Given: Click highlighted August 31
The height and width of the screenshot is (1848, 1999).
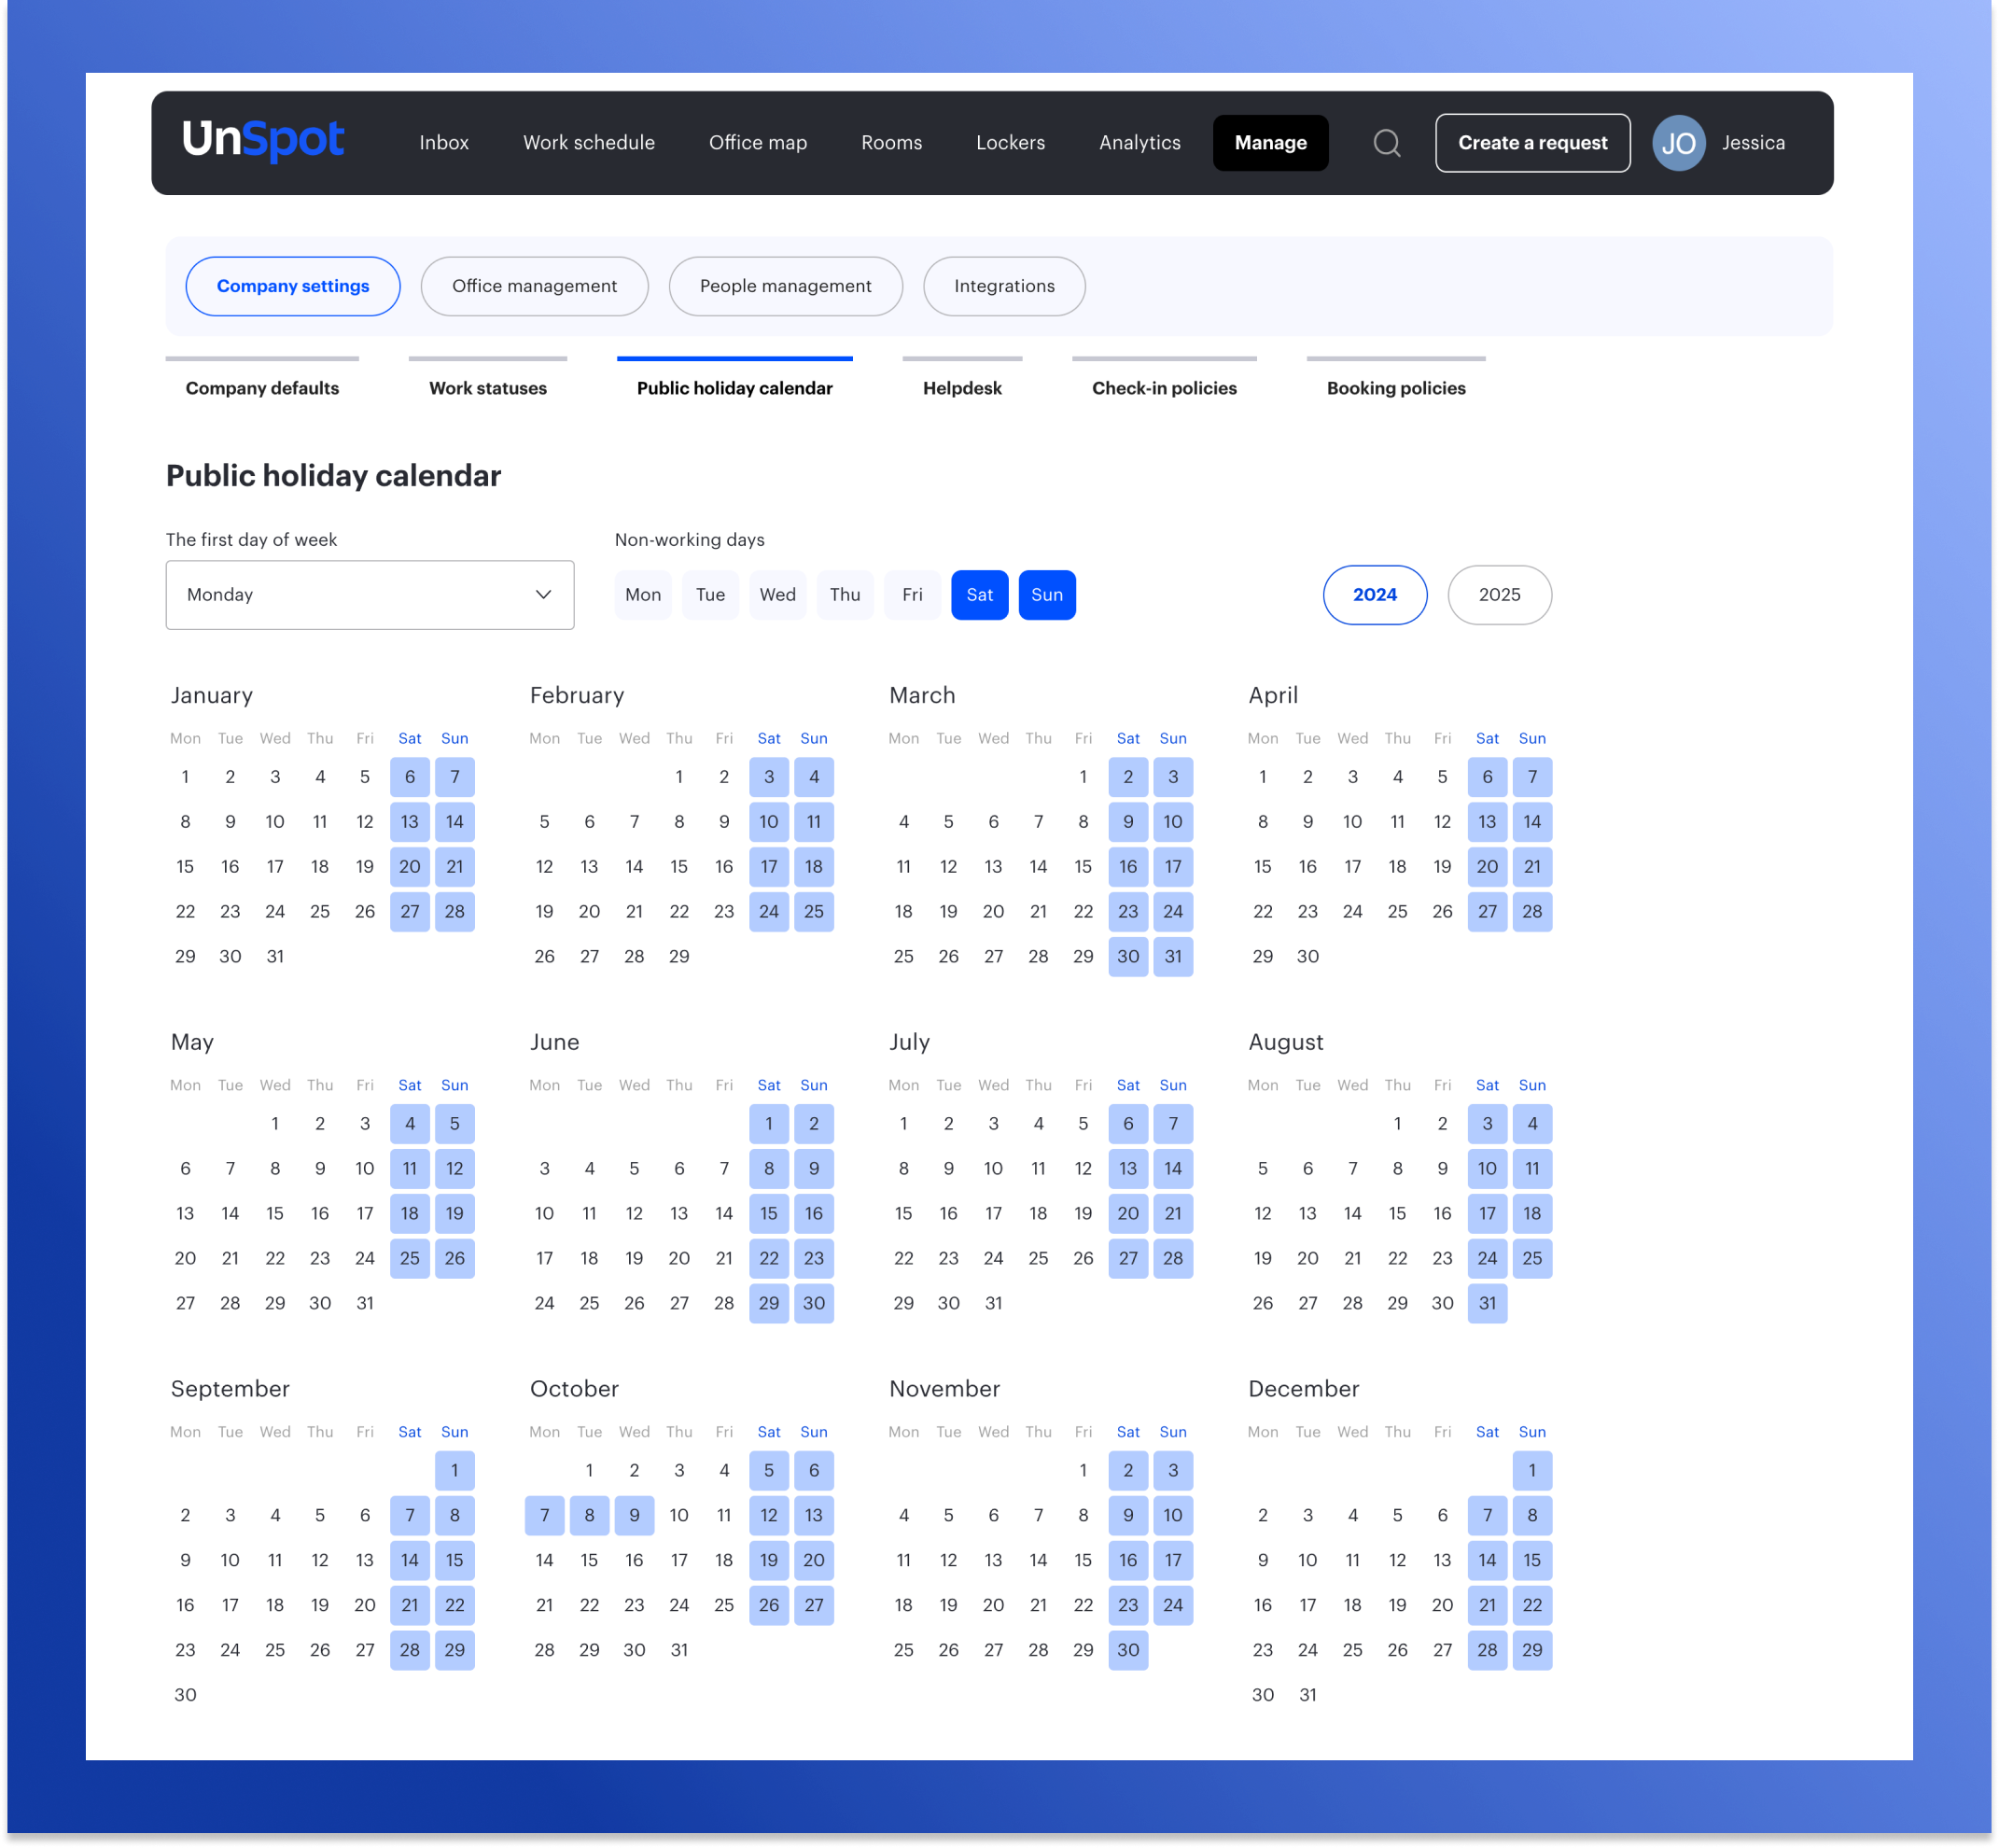Looking at the screenshot, I should pos(1488,1304).
